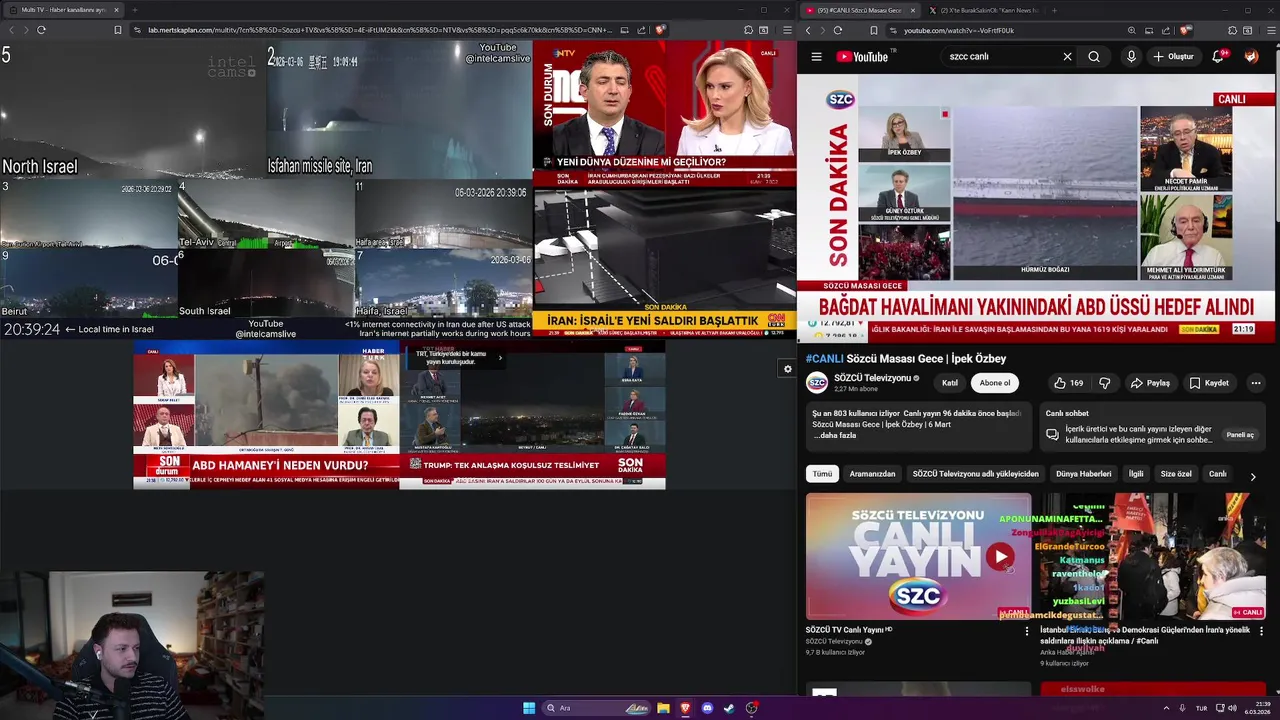Click the CNN Türk stream tile in Multi TV

coord(664,261)
